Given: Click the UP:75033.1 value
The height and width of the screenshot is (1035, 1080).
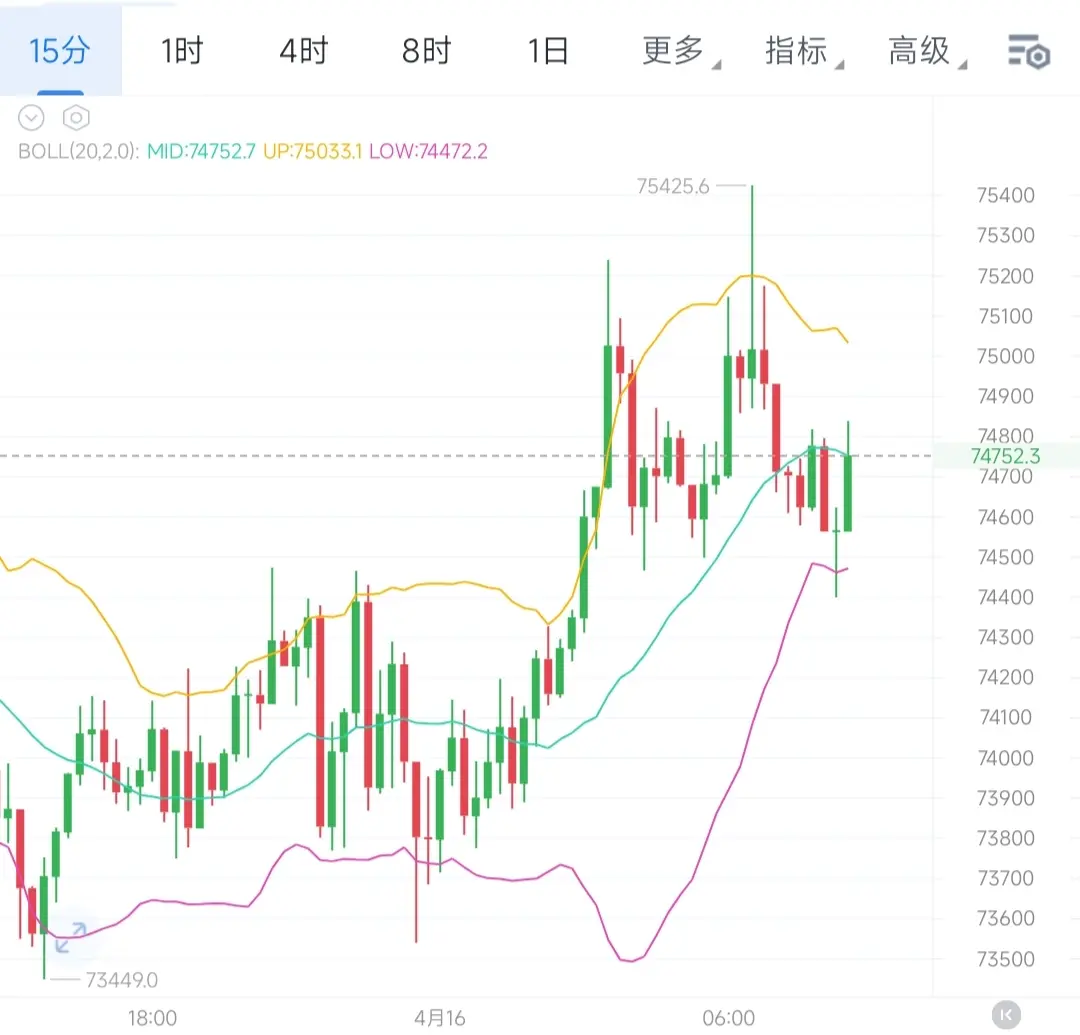Looking at the screenshot, I should pyautogui.click(x=312, y=151).
